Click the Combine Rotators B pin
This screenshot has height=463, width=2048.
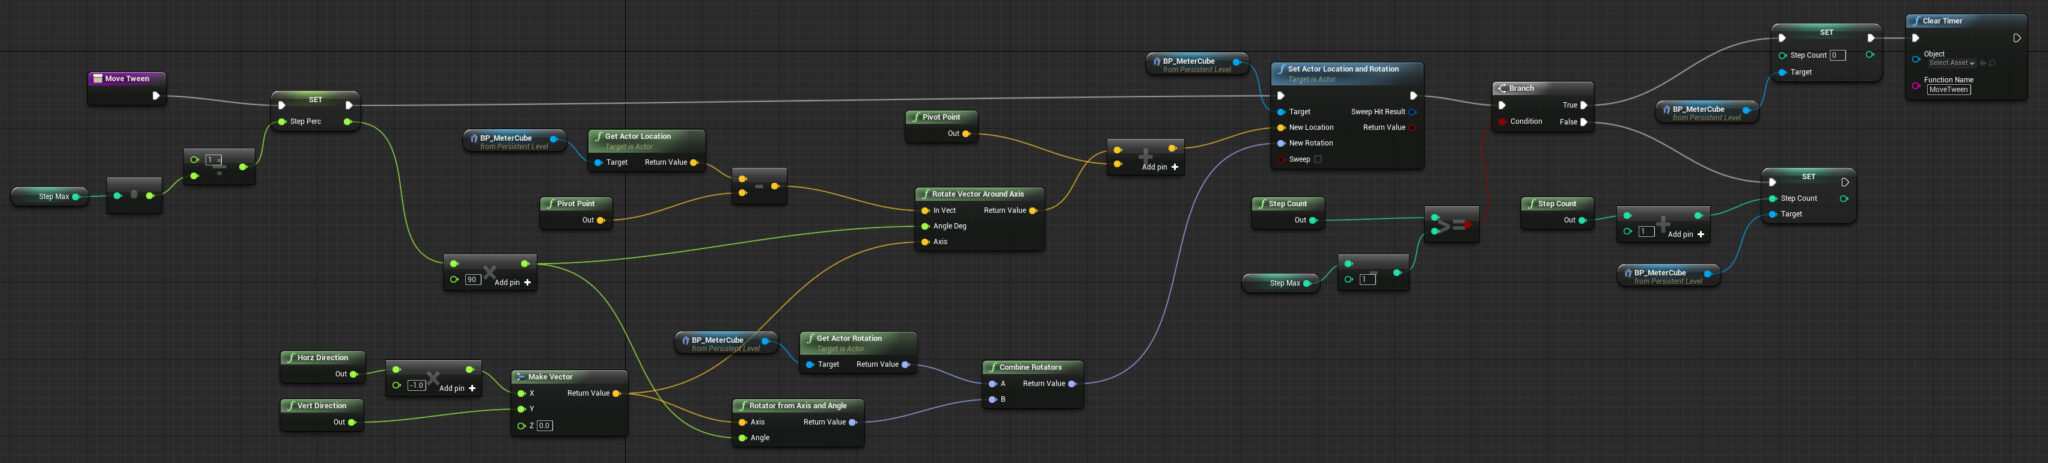992,399
